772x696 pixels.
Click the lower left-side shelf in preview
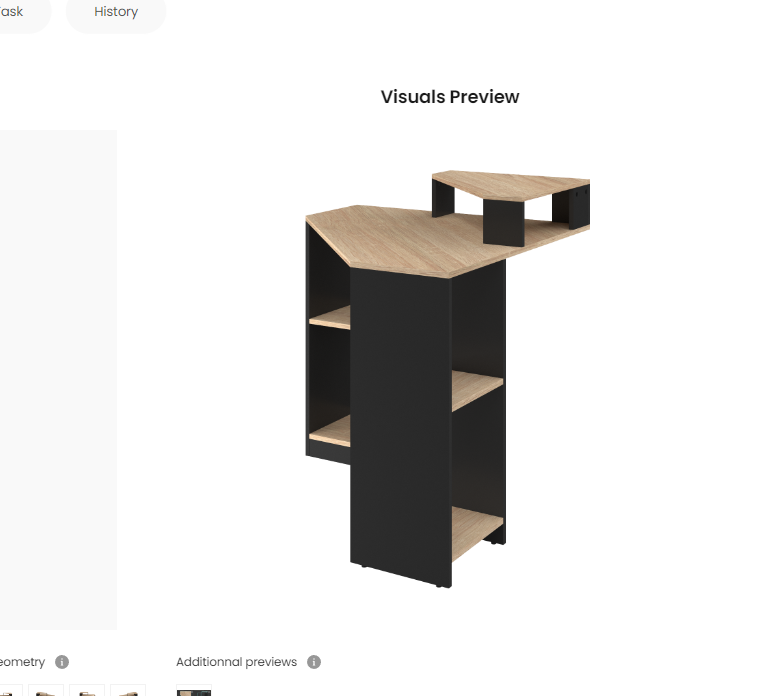tap(330, 431)
